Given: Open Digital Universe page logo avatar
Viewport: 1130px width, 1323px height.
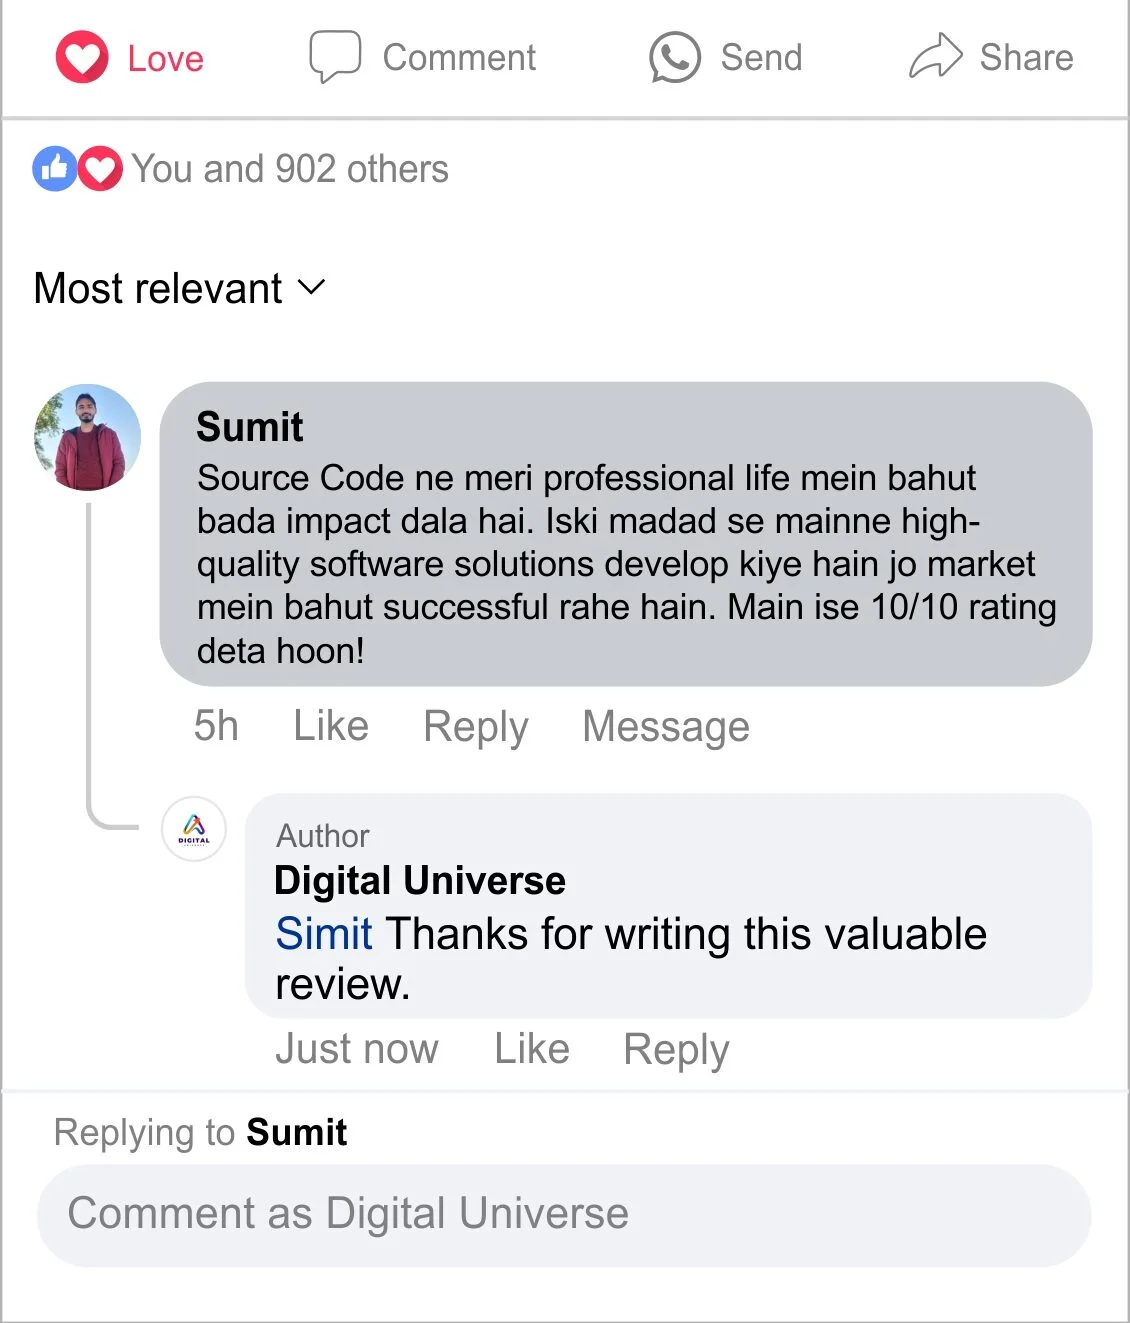Looking at the screenshot, I should tap(194, 829).
